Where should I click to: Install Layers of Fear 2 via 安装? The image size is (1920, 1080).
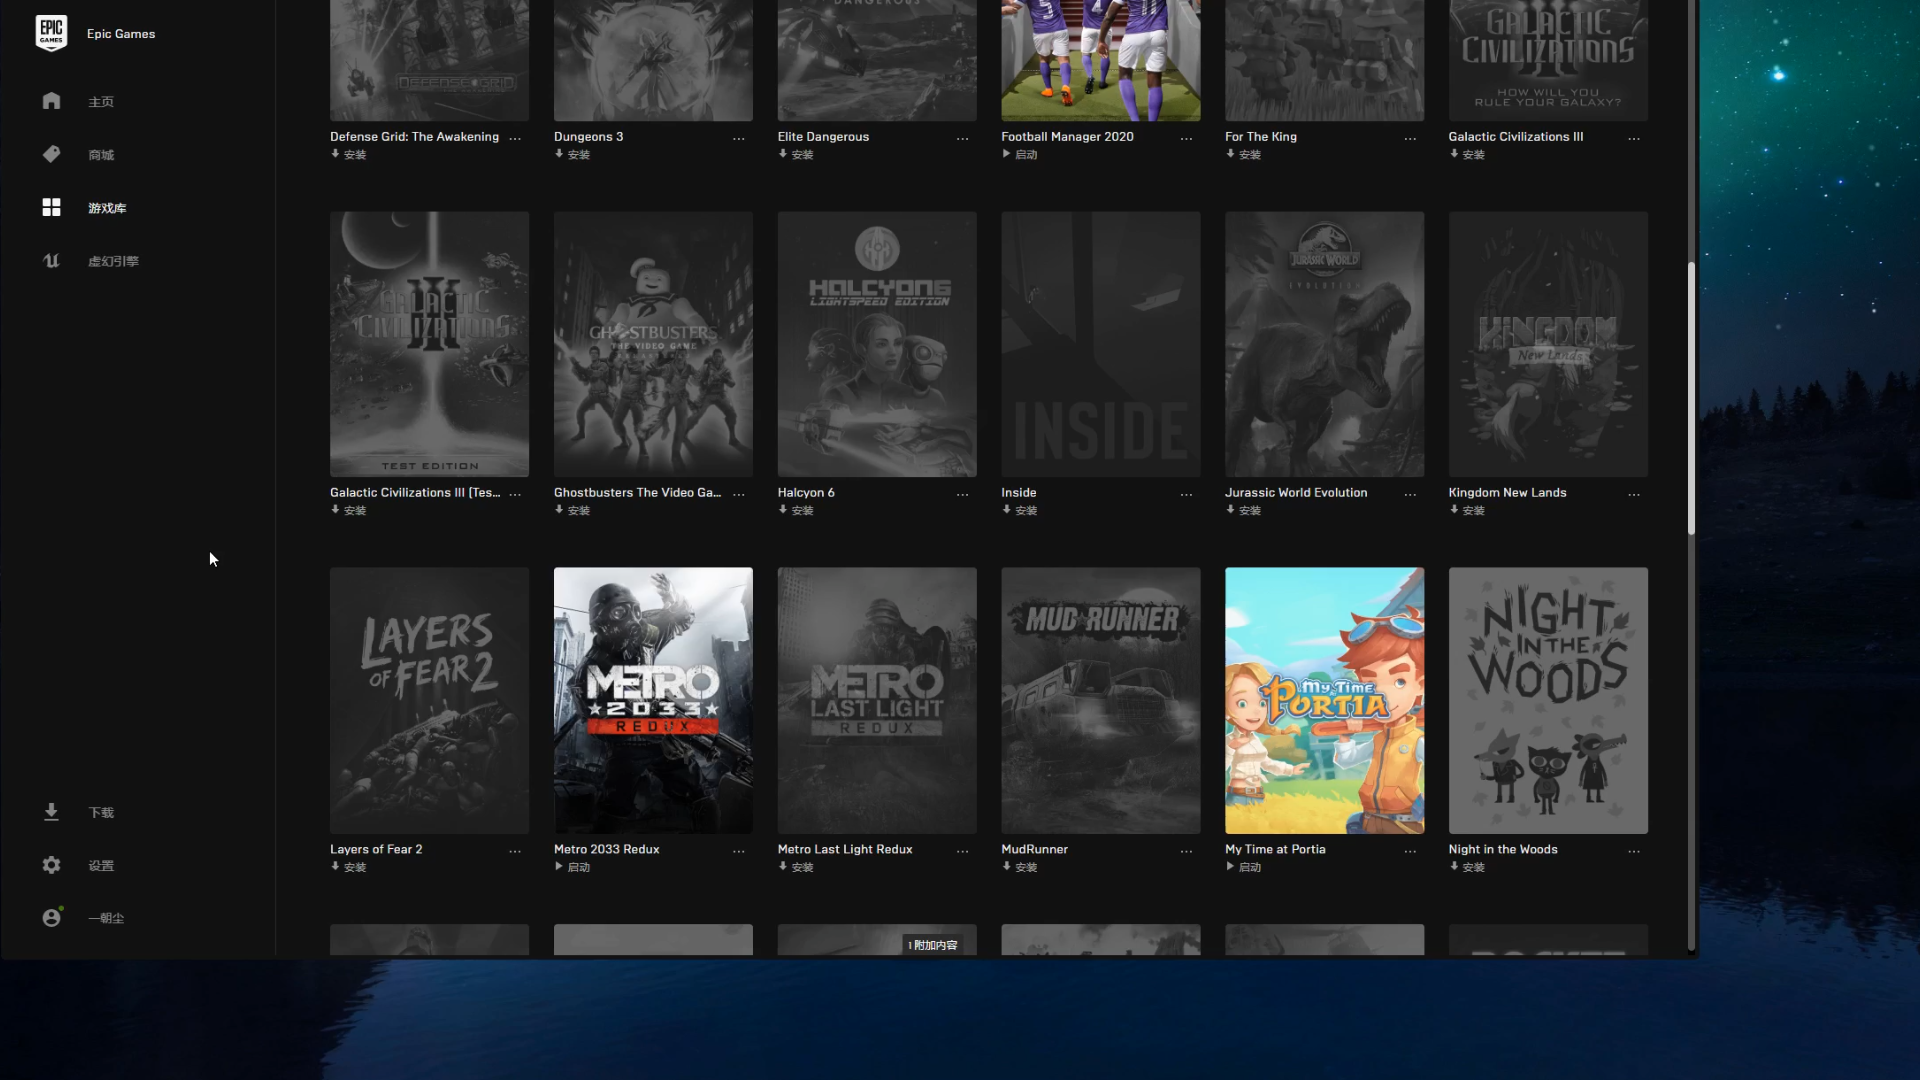349,867
